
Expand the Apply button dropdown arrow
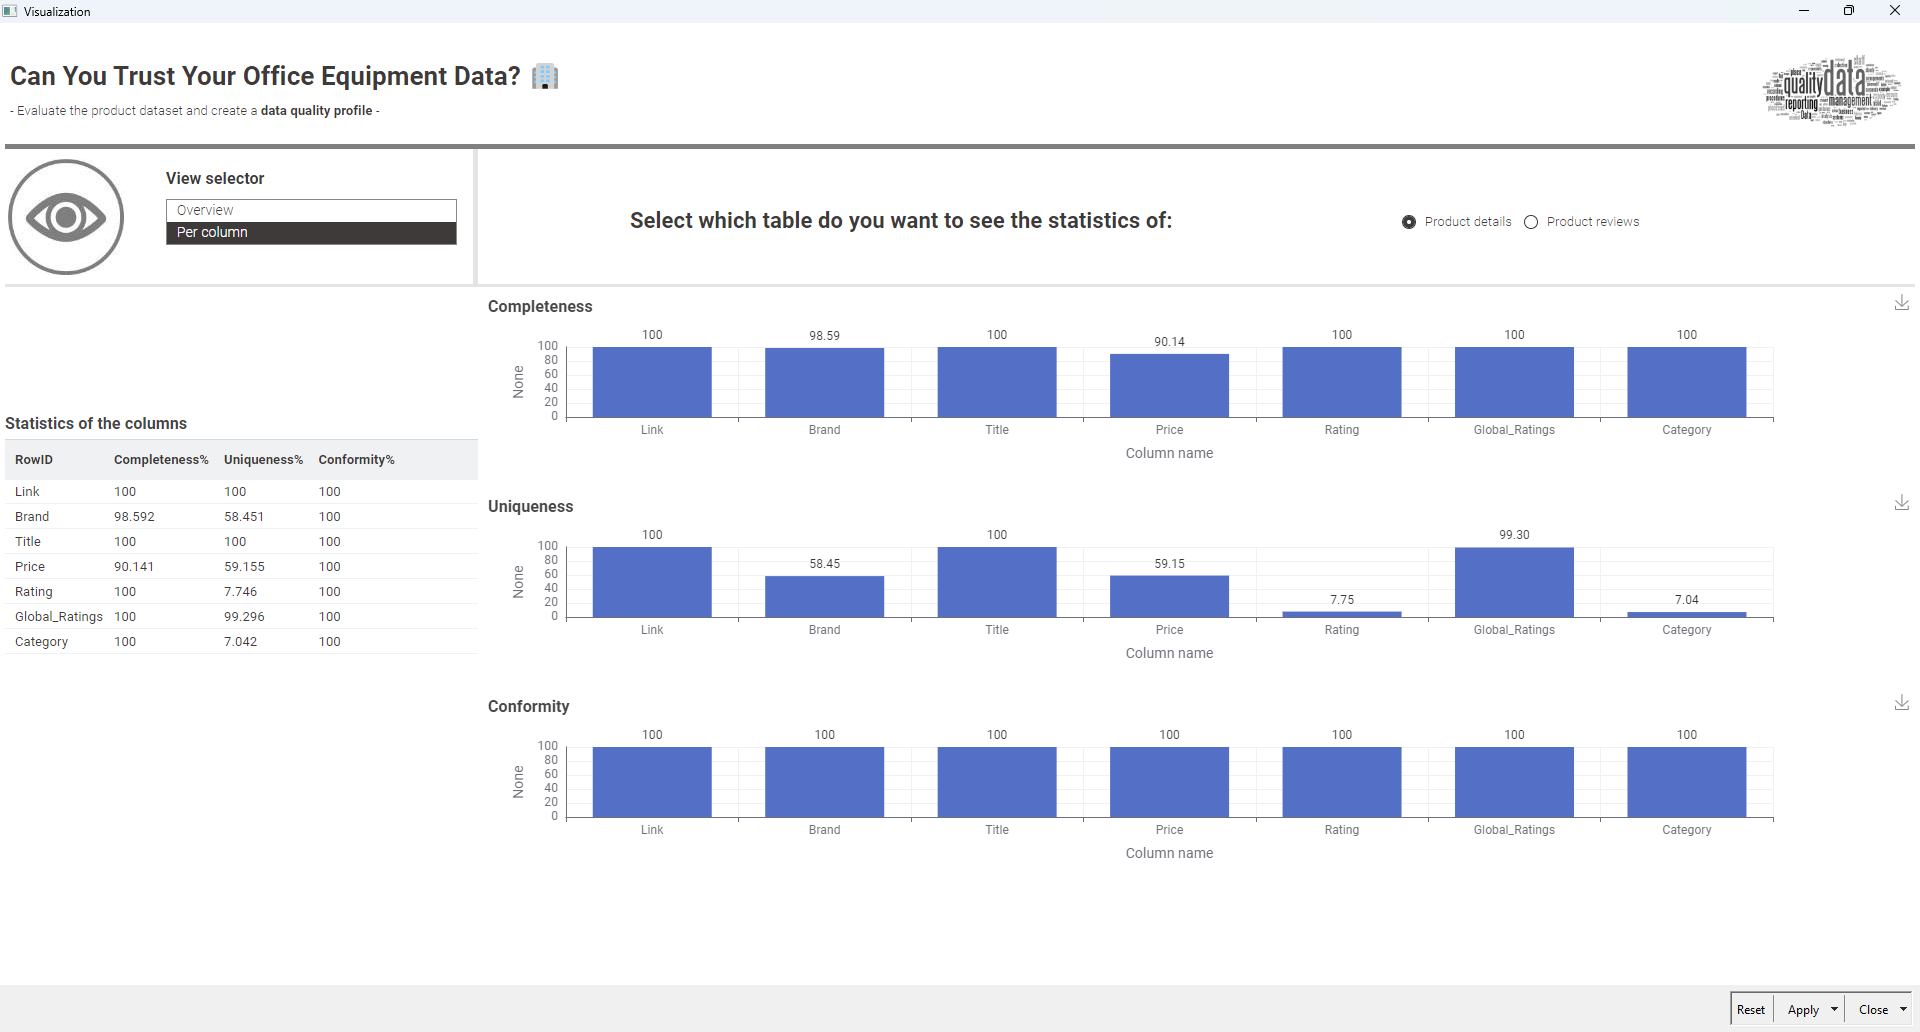[x=1834, y=1009]
